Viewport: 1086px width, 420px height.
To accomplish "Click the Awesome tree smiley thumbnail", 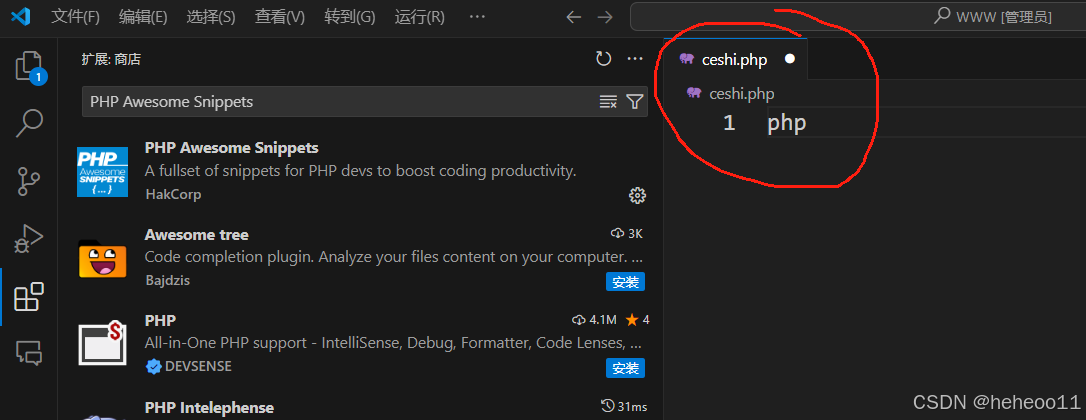I will [x=103, y=258].
